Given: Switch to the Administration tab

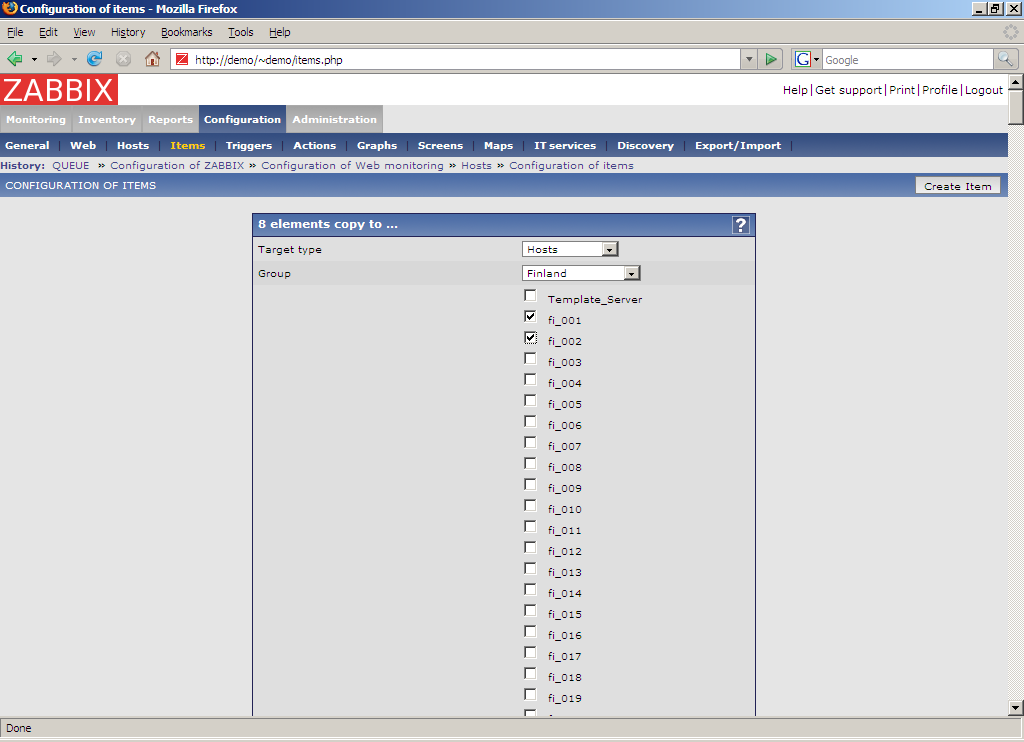Looking at the screenshot, I should tap(334, 120).
